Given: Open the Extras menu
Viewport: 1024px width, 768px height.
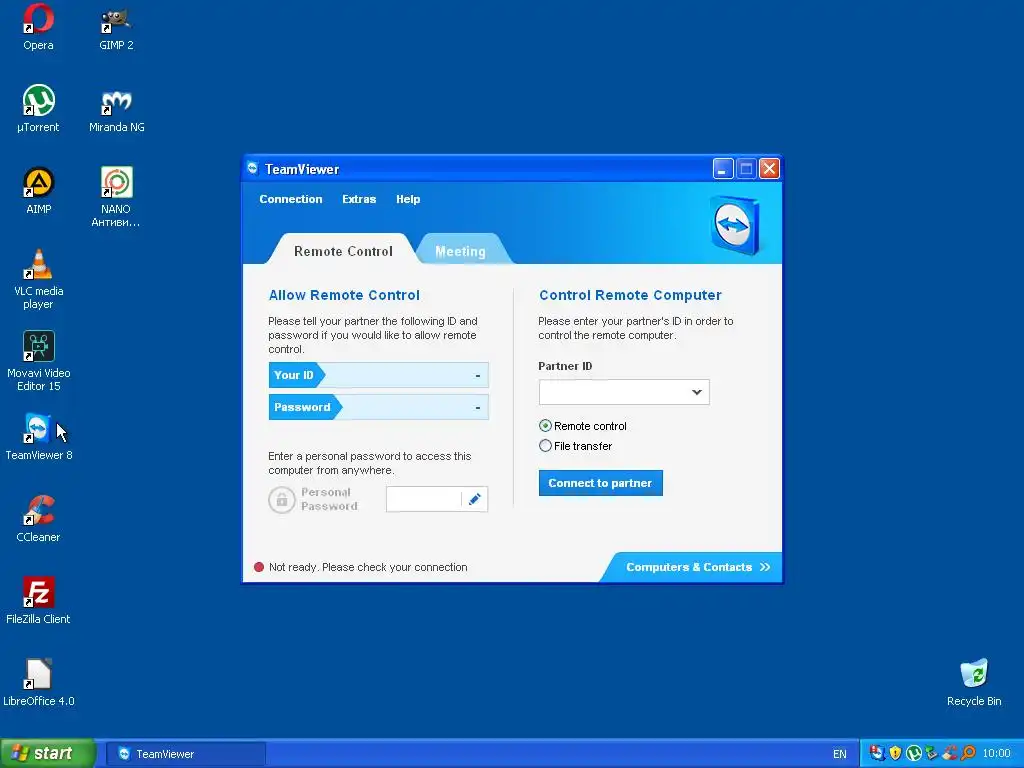Looking at the screenshot, I should pos(359,199).
